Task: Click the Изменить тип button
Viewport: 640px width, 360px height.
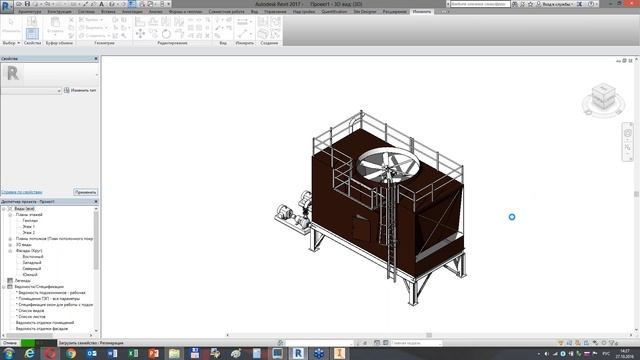Action: [x=80, y=90]
